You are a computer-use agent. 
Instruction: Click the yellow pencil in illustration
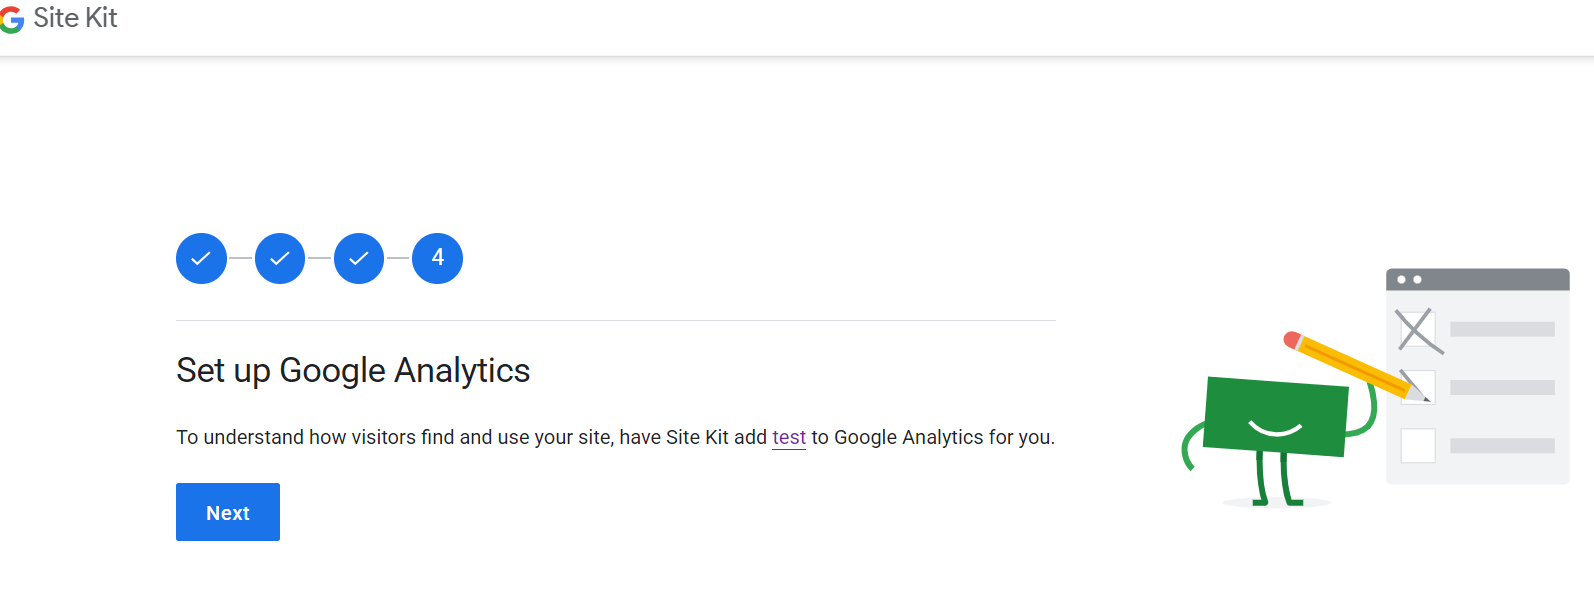point(1355,366)
